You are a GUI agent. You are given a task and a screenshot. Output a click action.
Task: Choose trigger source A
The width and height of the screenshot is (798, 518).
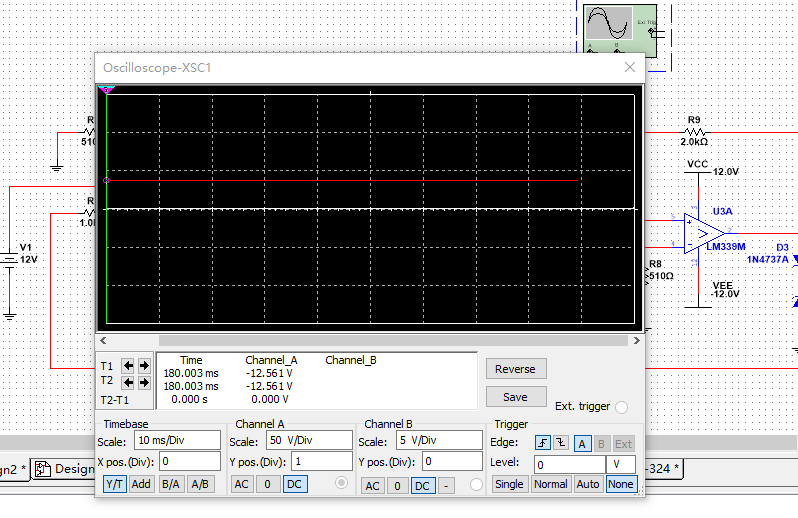tap(582, 444)
